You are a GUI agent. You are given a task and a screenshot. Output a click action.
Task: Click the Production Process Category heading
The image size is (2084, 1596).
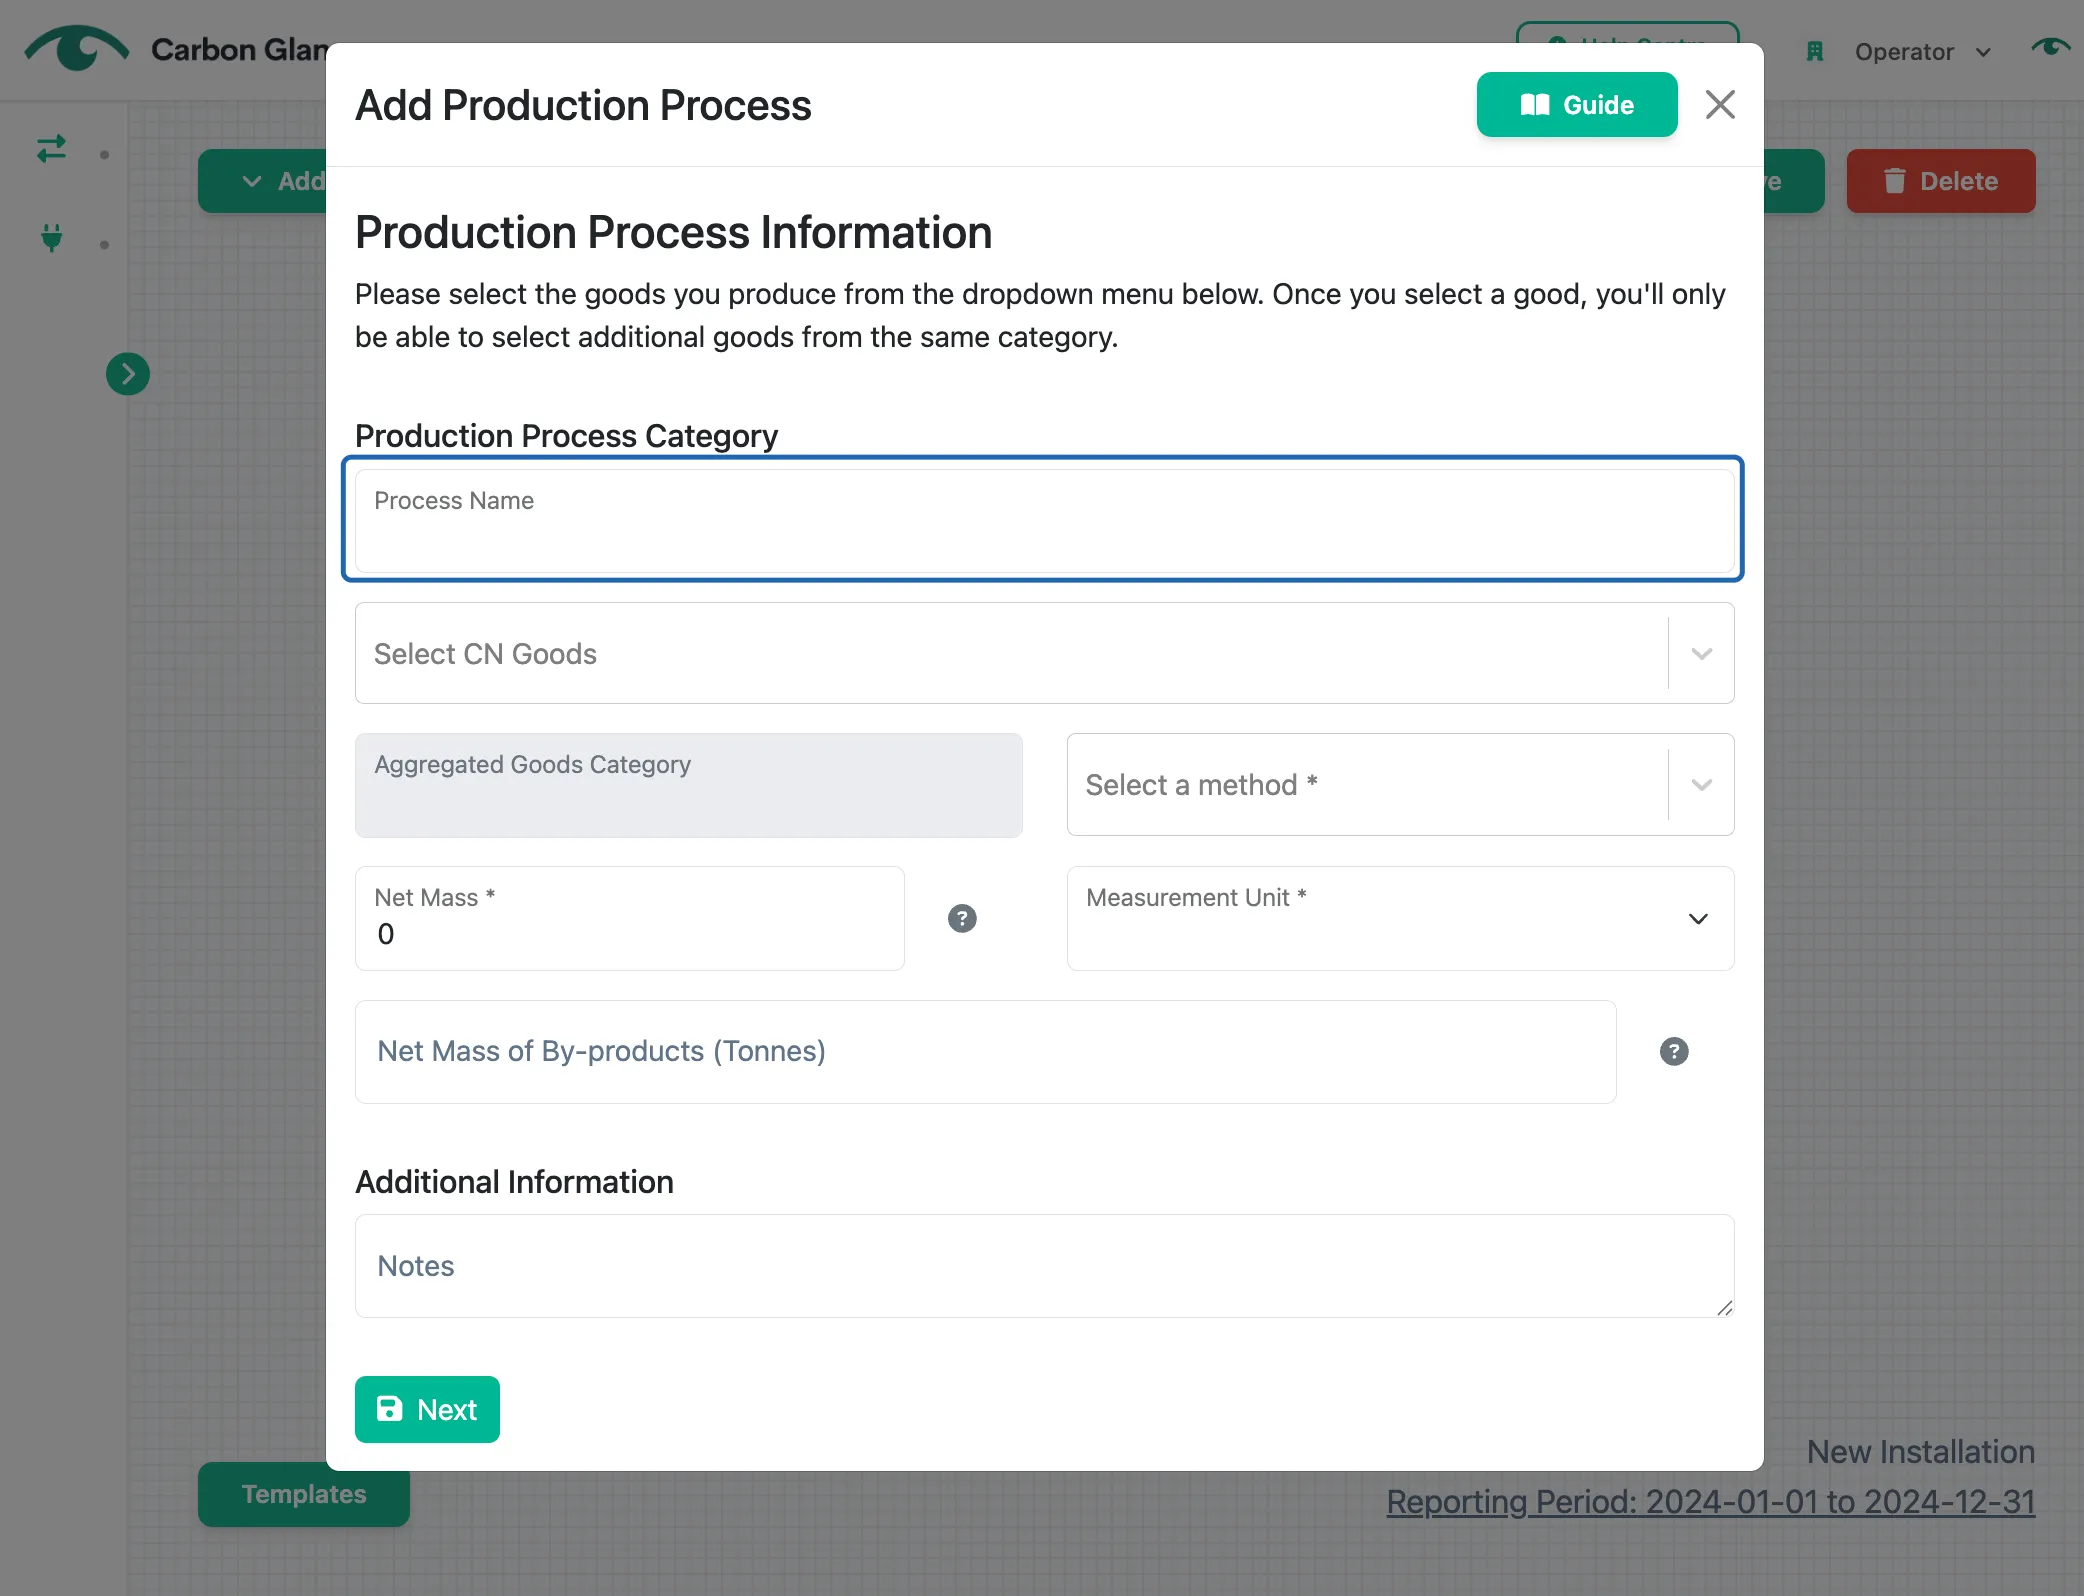(566, 436)
